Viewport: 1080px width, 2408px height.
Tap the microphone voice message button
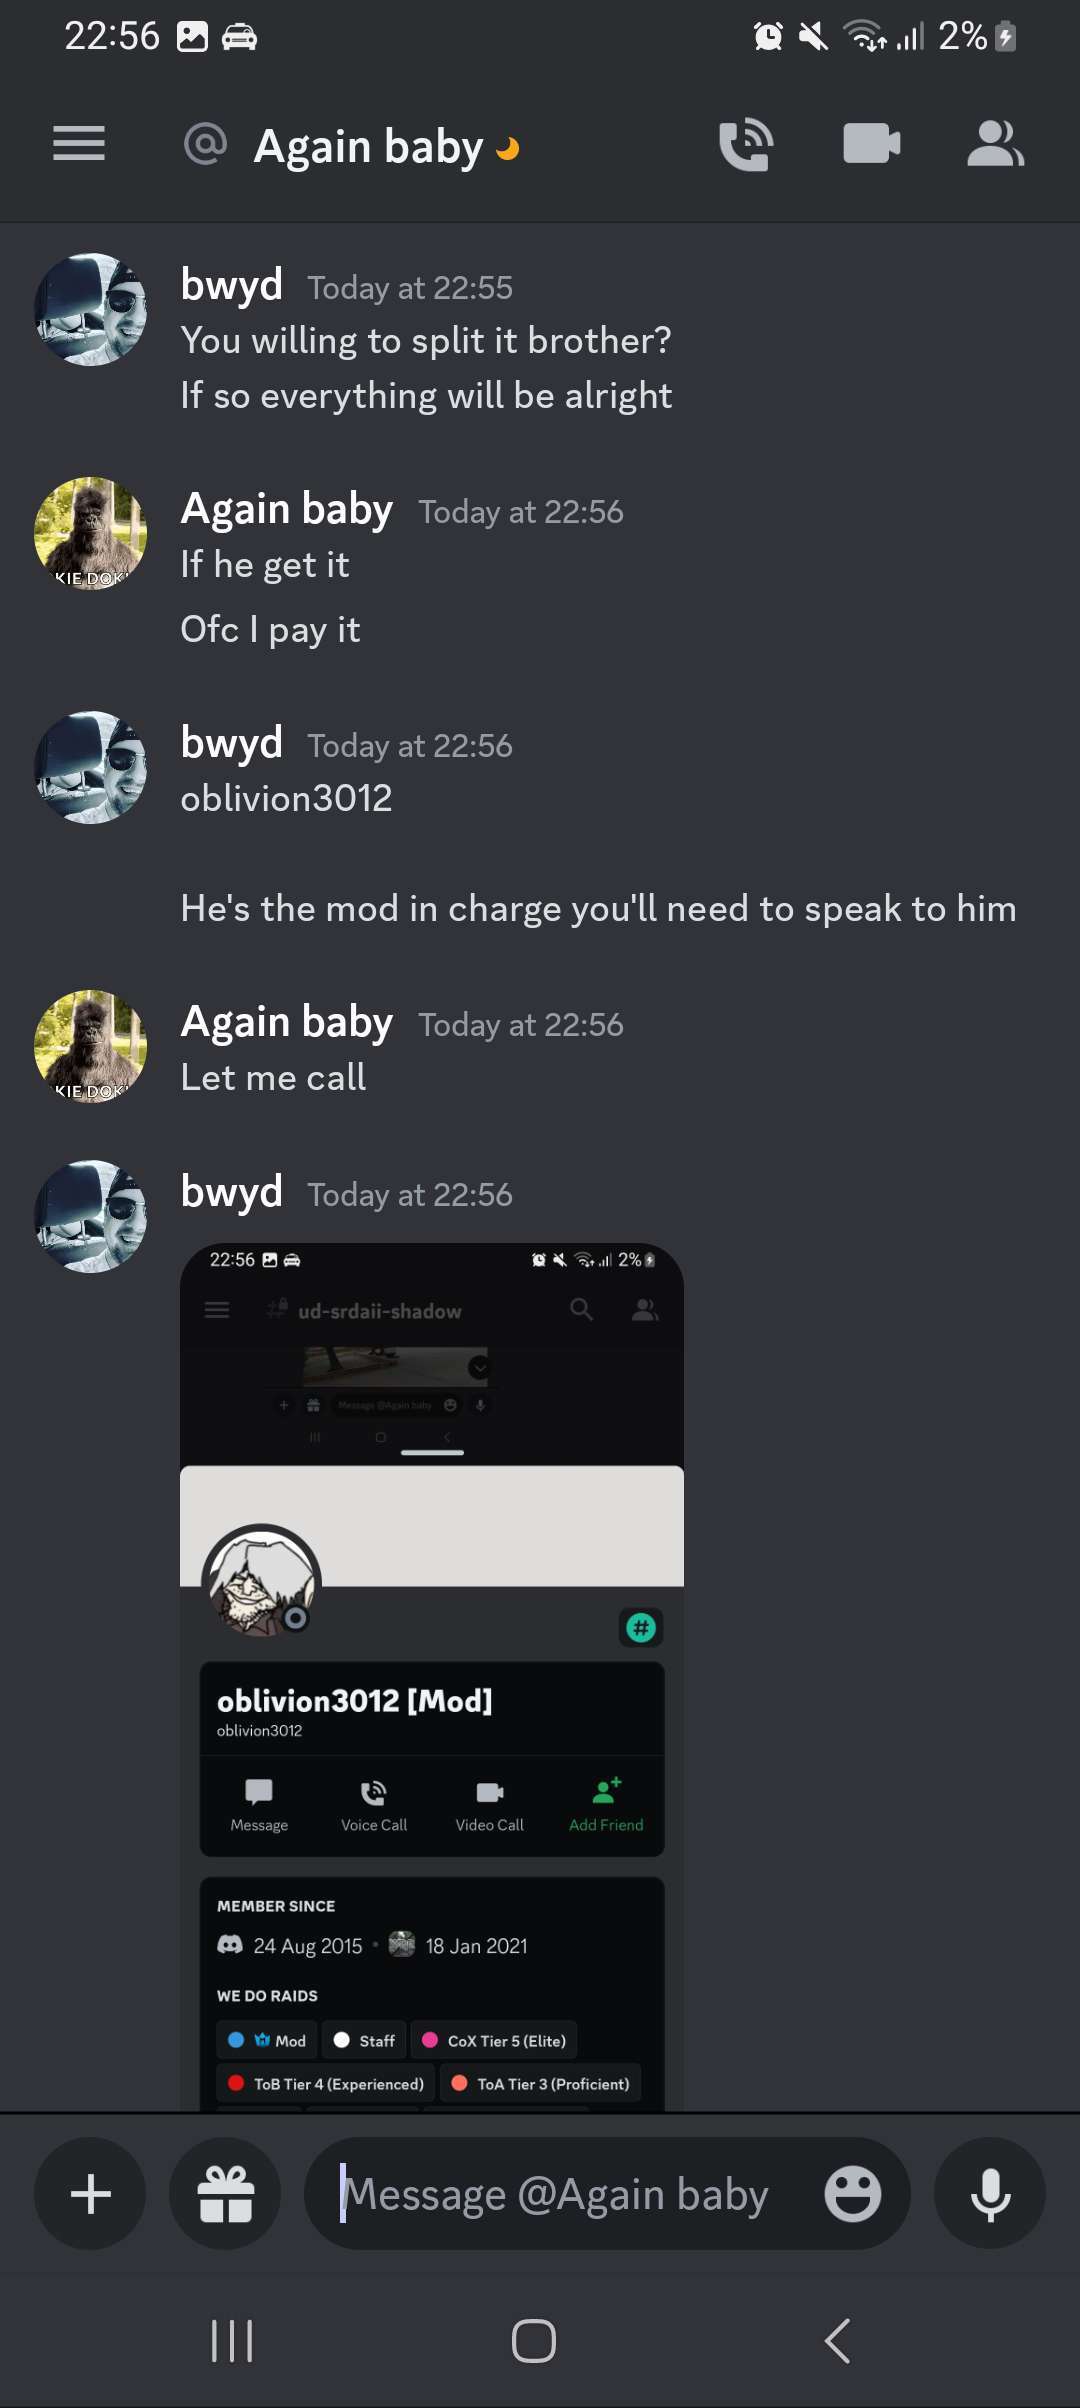[990, 2194]
